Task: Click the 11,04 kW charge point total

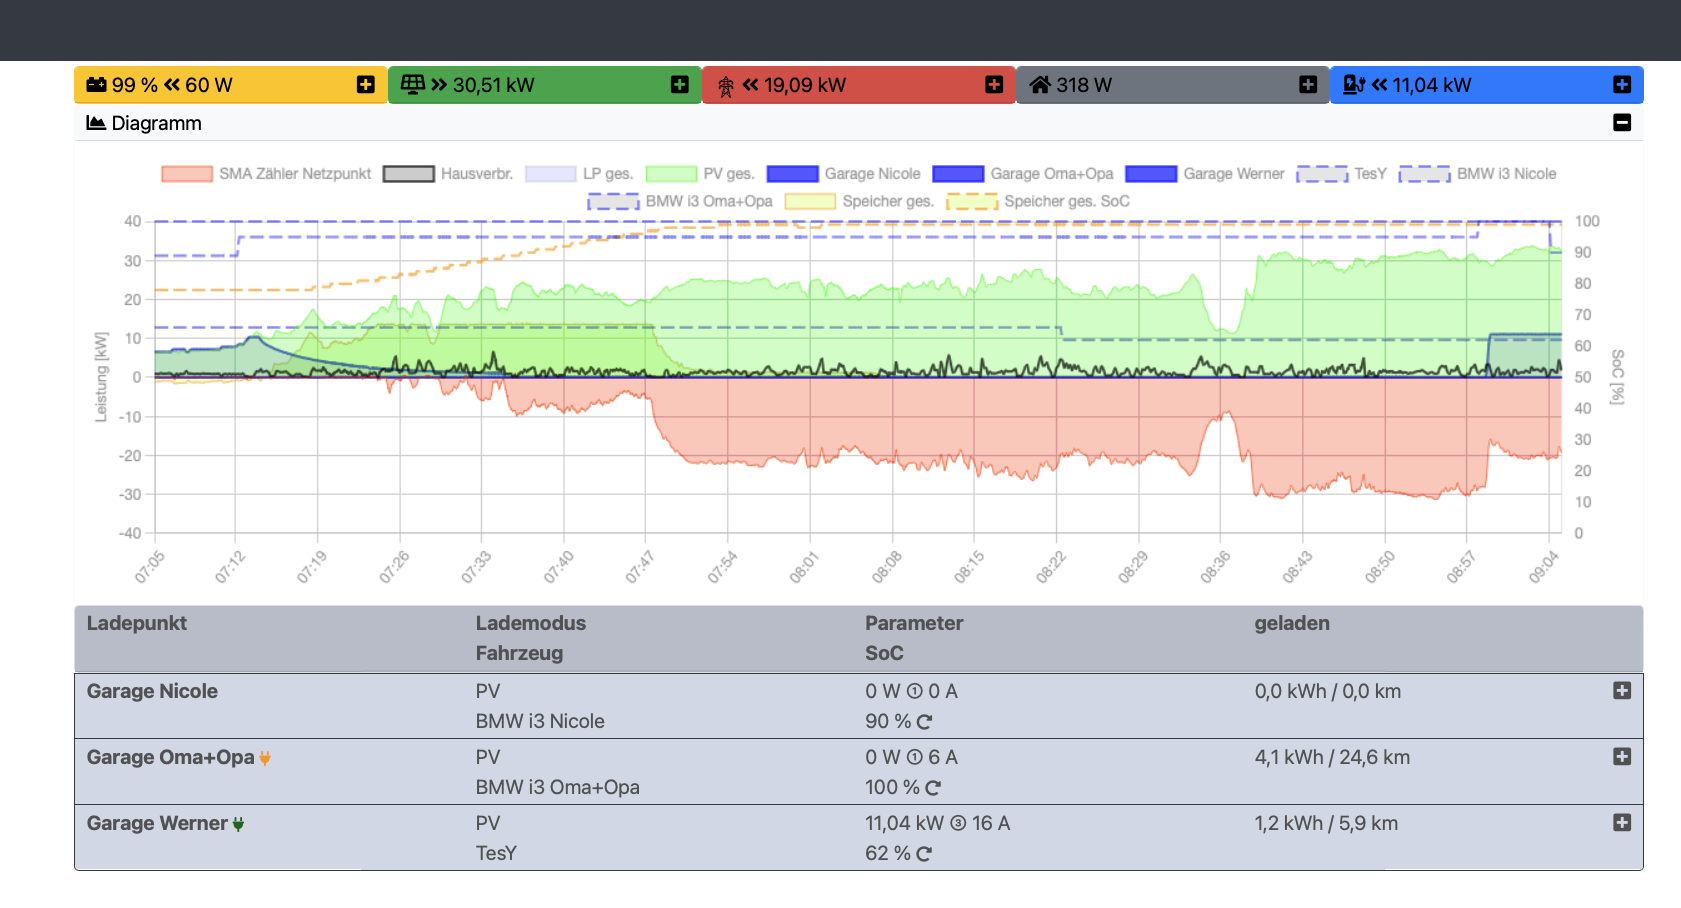Action: point(1432,85)
